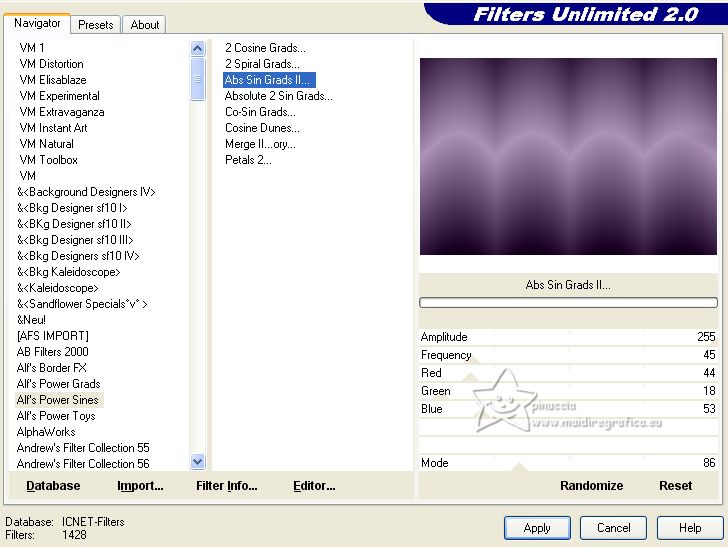Select the &<Background Designers IV> category

coord(86,192)
